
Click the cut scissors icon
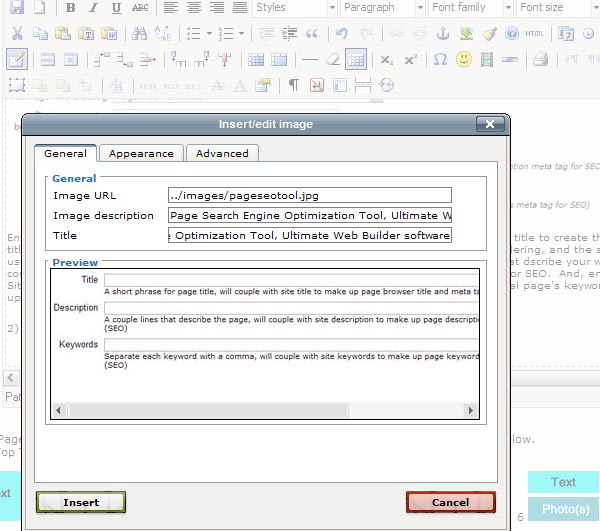click(x=17, y=34)
